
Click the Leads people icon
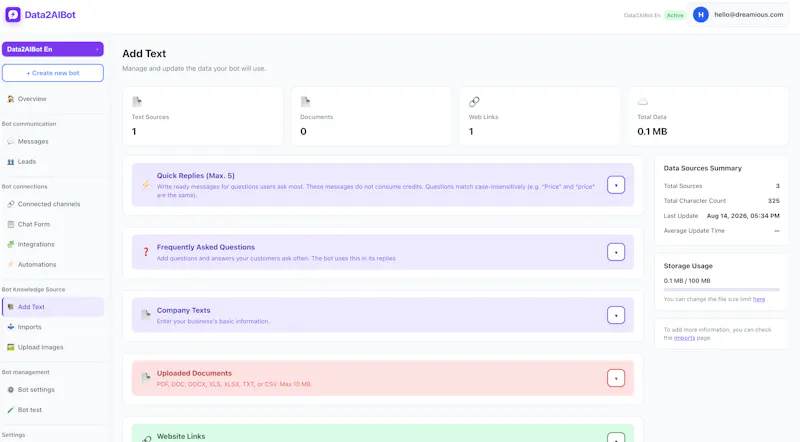tap(11, 162)
